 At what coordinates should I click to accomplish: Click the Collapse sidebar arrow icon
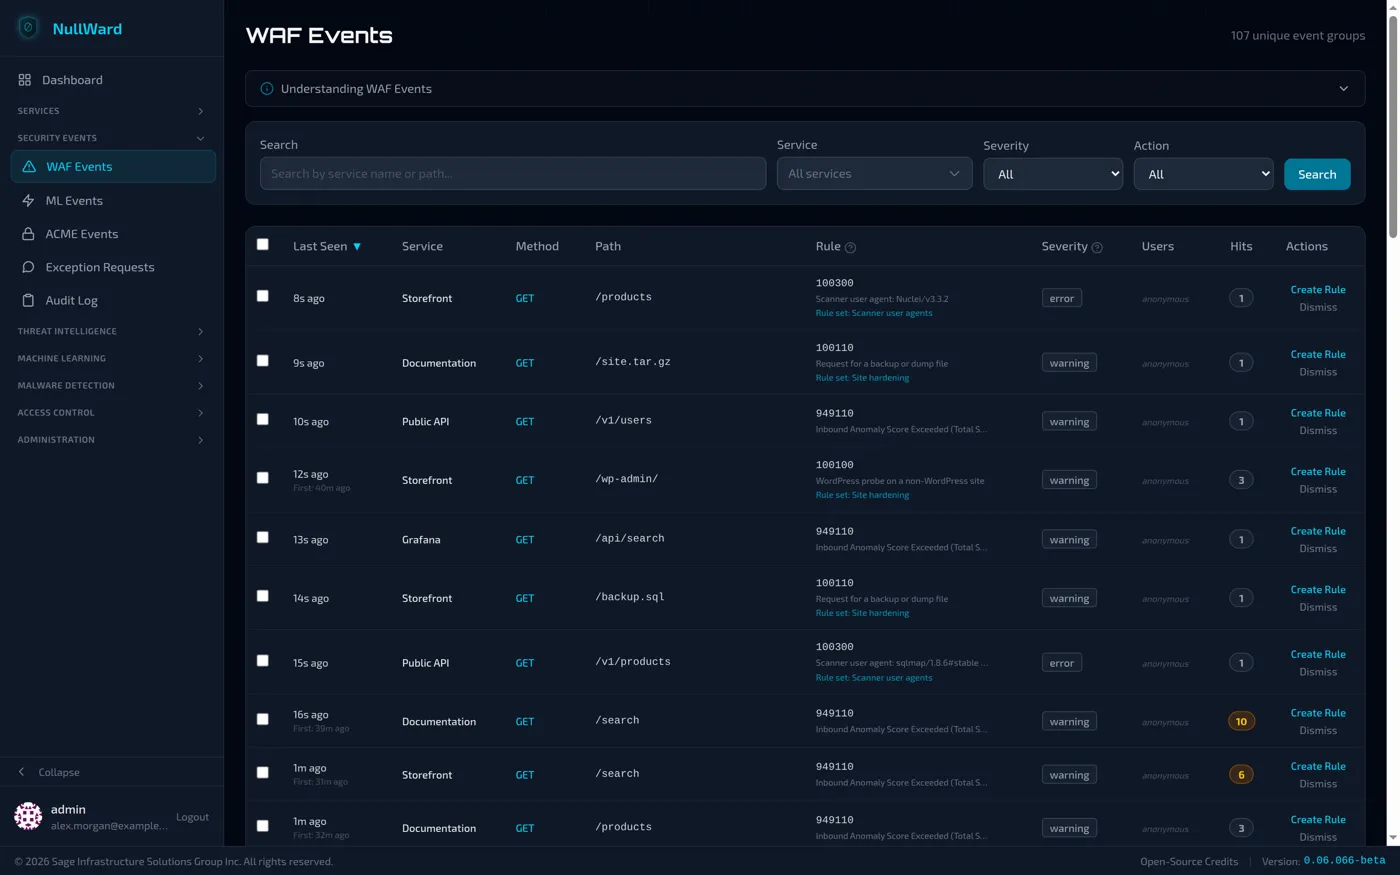(x=22, y=772)
